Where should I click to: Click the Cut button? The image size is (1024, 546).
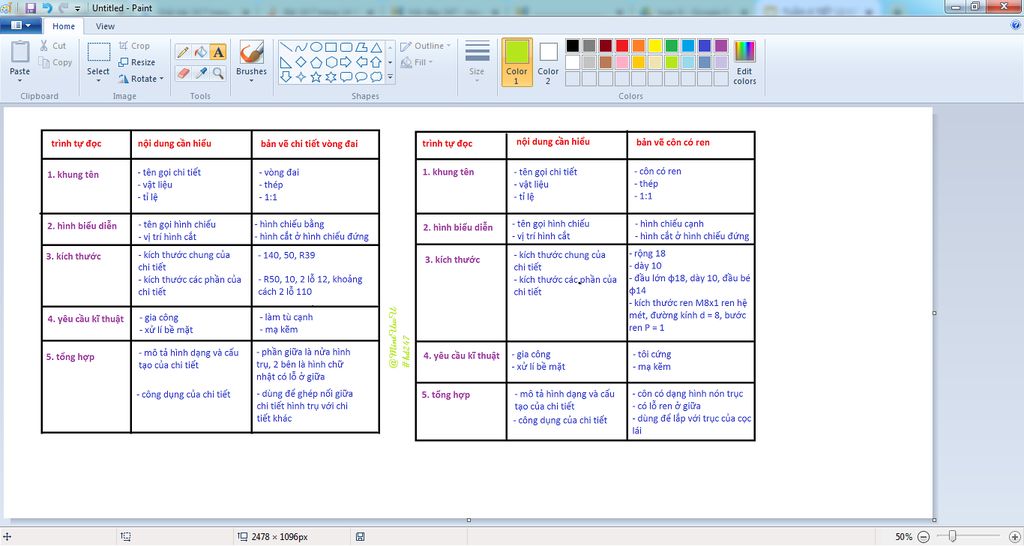point(52,46)
